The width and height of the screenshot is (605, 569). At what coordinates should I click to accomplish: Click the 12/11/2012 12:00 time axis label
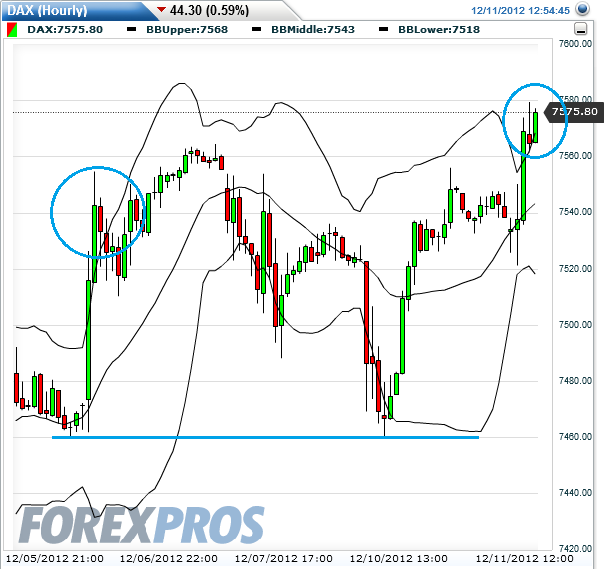tap(525, 559)
